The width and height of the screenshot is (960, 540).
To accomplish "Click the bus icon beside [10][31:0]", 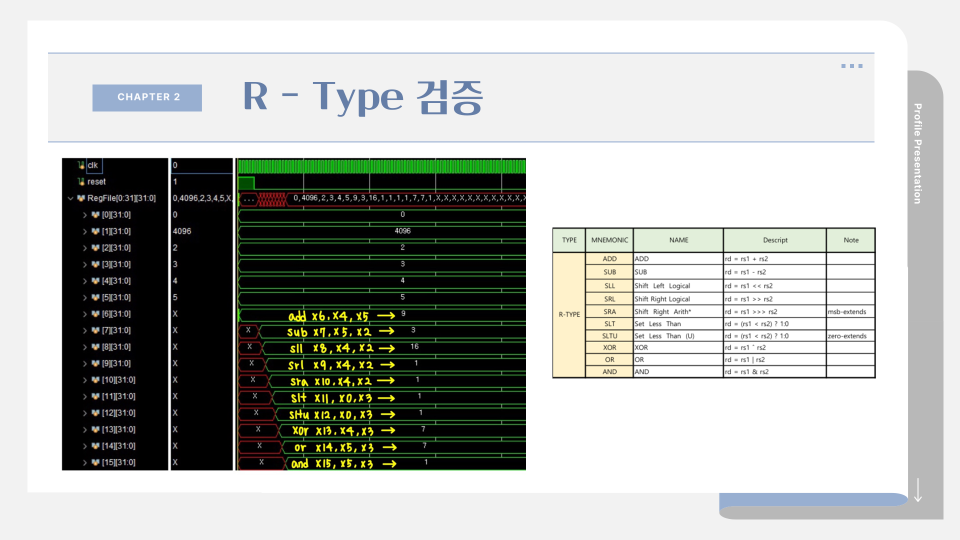I will coord(96,380).
